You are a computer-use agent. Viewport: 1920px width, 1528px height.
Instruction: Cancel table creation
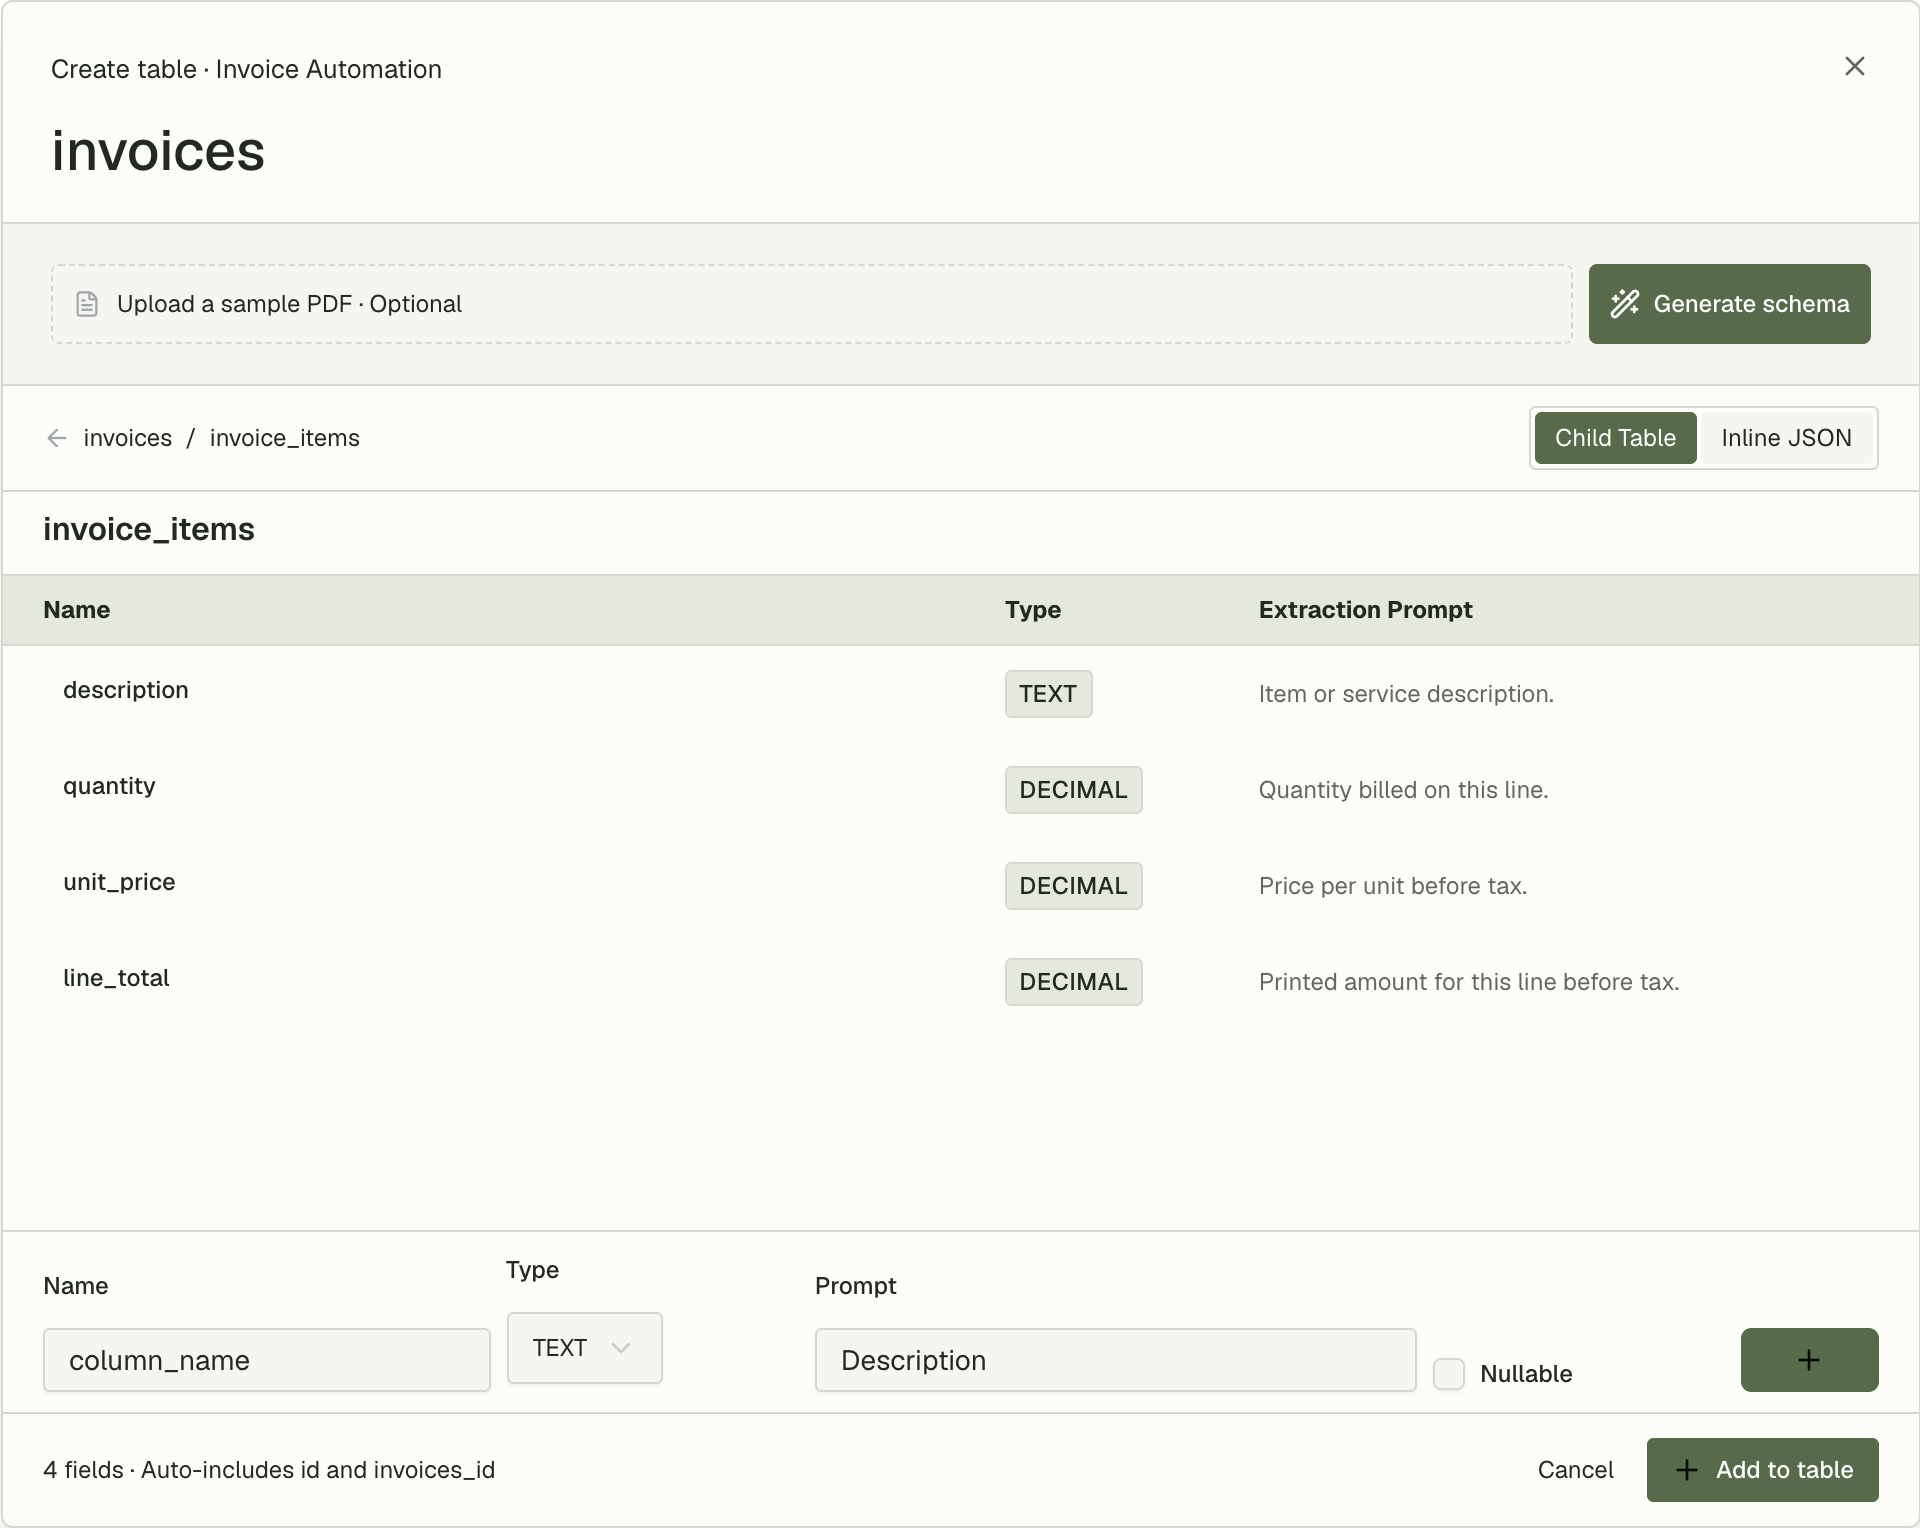click(x=1575, y=1470)
